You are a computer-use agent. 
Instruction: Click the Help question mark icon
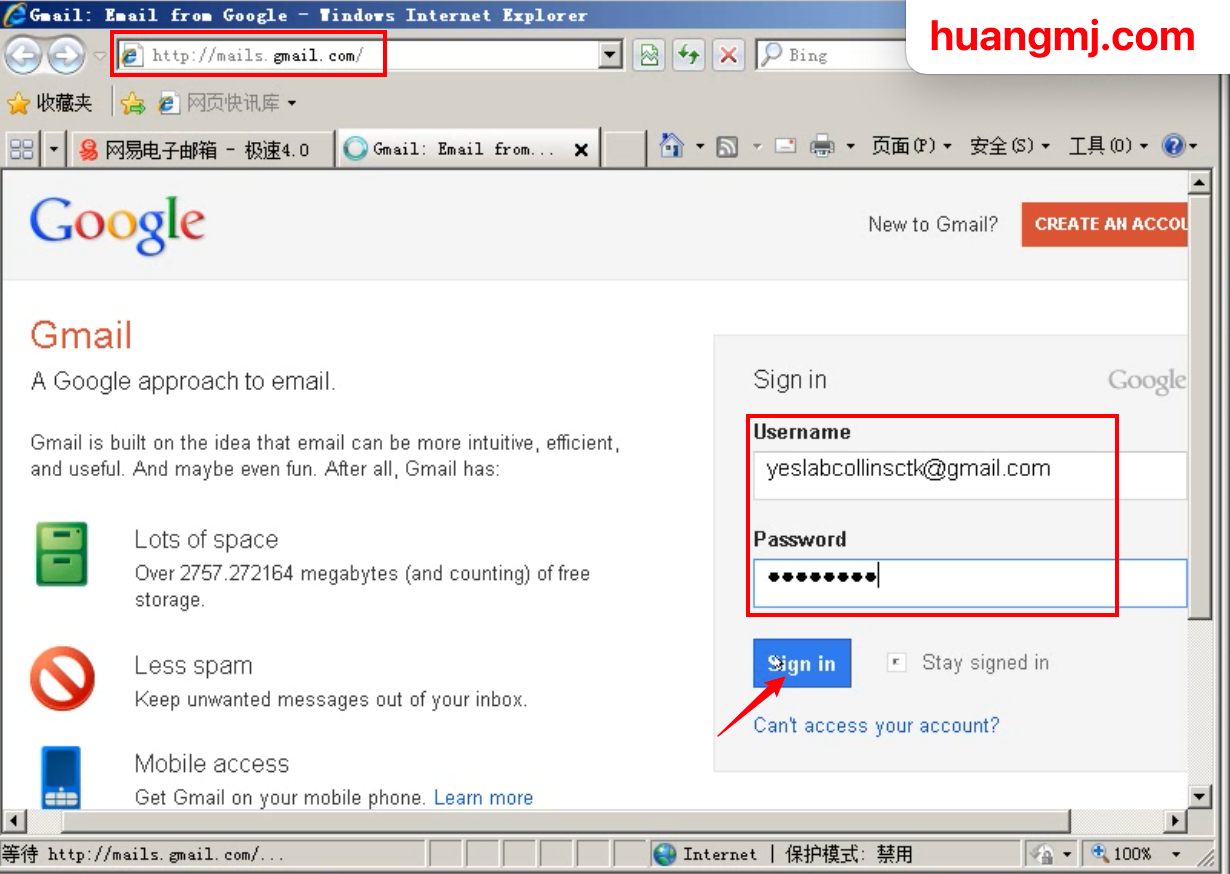tap(1174, 146)
